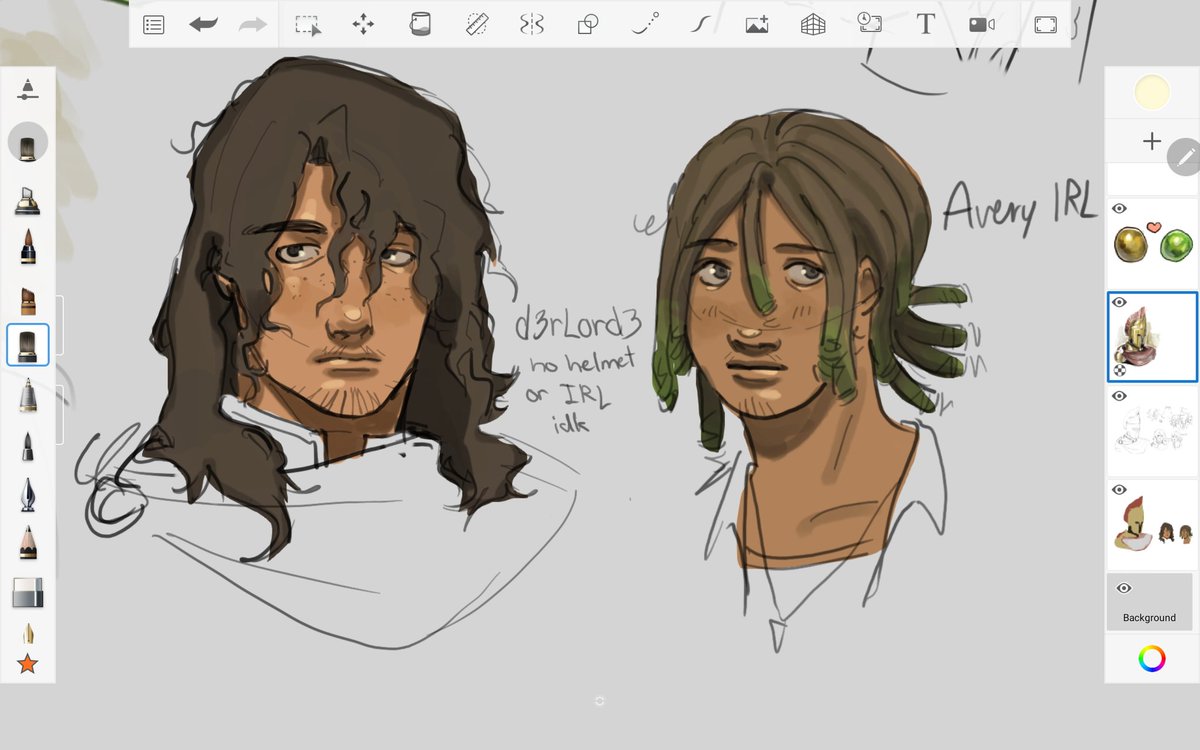Image resolution: width=1200 pixels, height=750 pixels.
Task: Select the hard eraser block
Action: point(28,593)
